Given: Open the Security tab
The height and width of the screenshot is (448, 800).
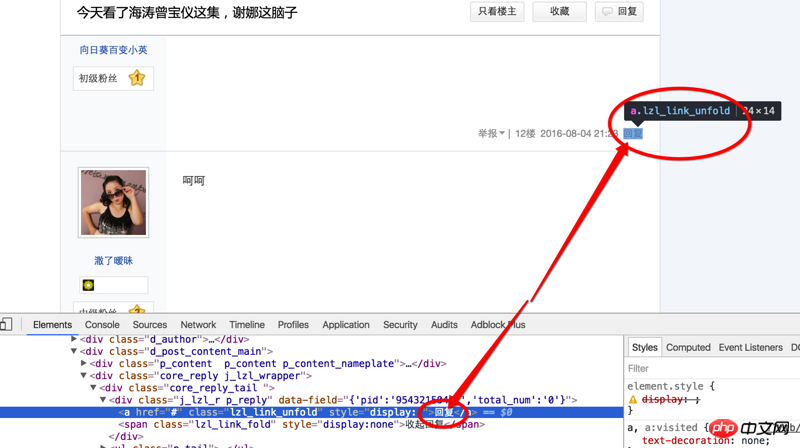Looking at the screenshot, I should pos(400,325).
